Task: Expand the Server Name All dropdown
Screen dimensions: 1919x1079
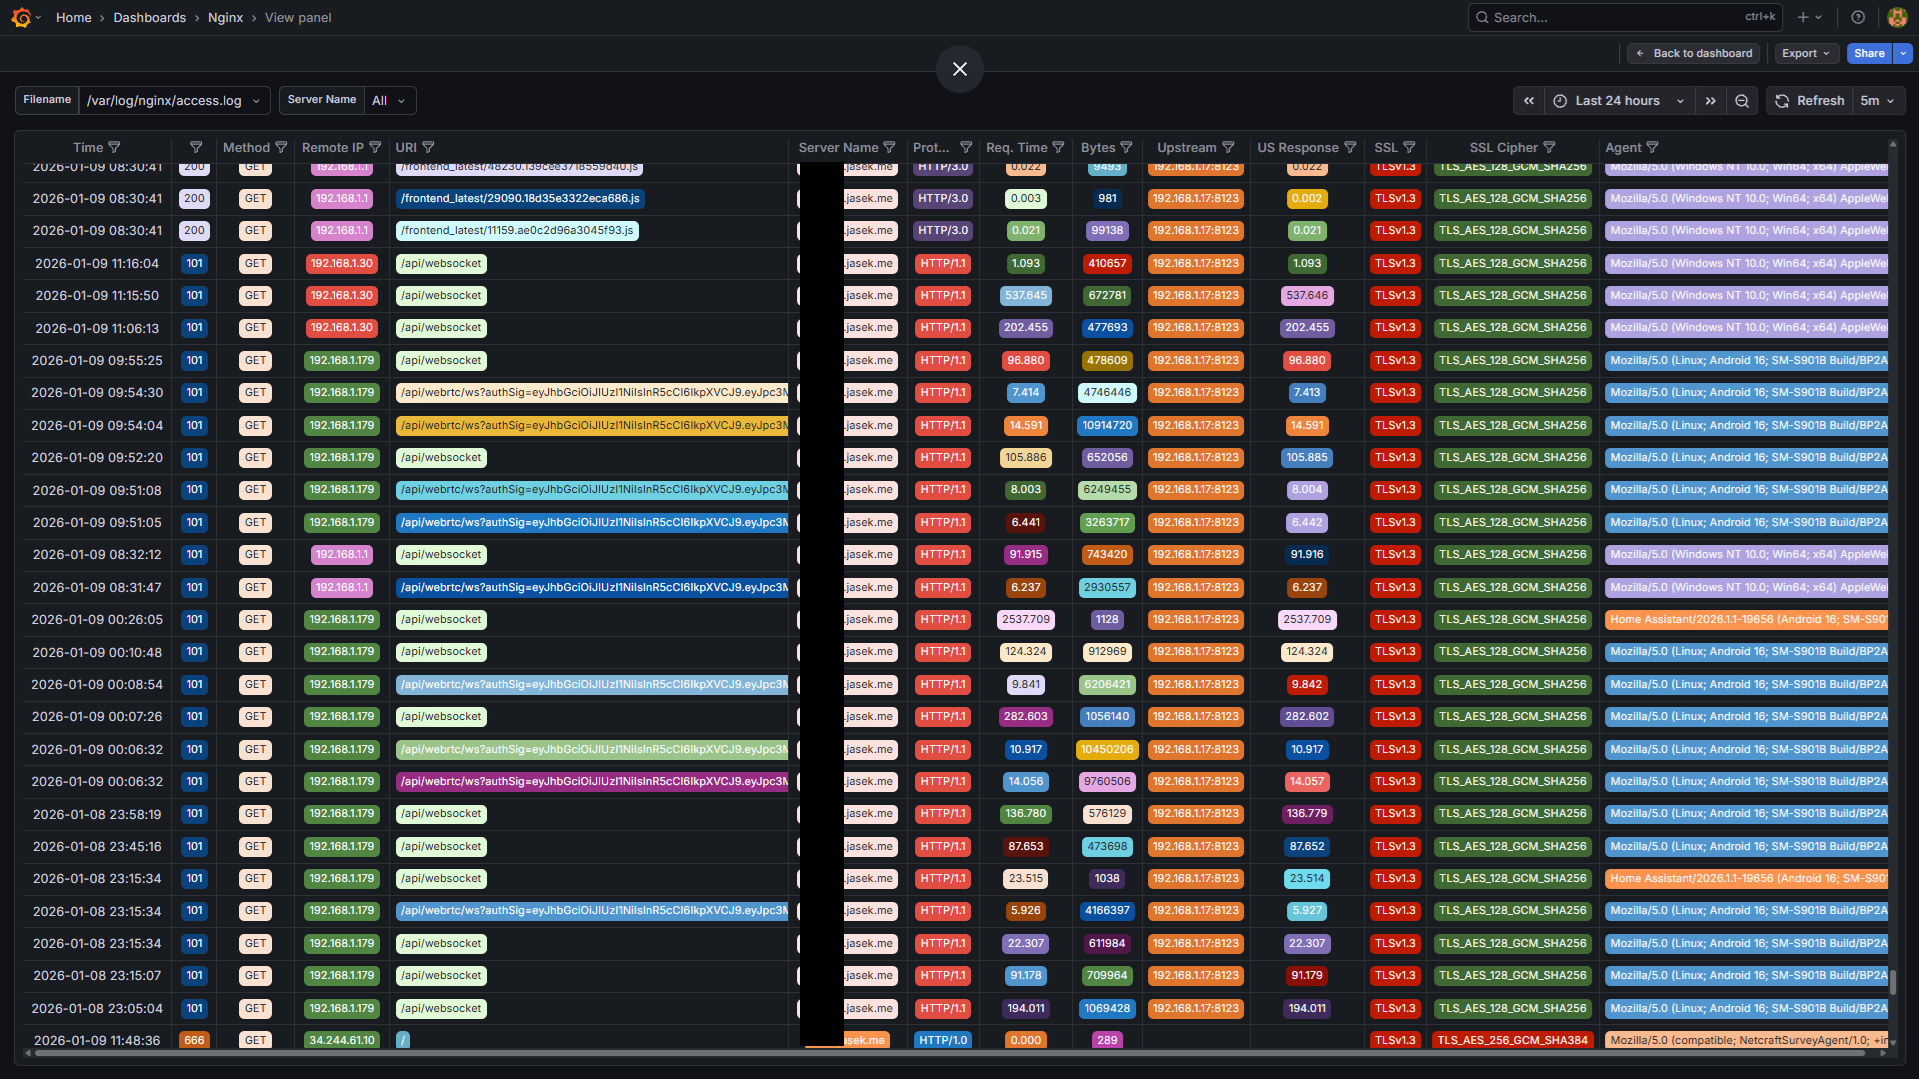Action: [389, 101]
